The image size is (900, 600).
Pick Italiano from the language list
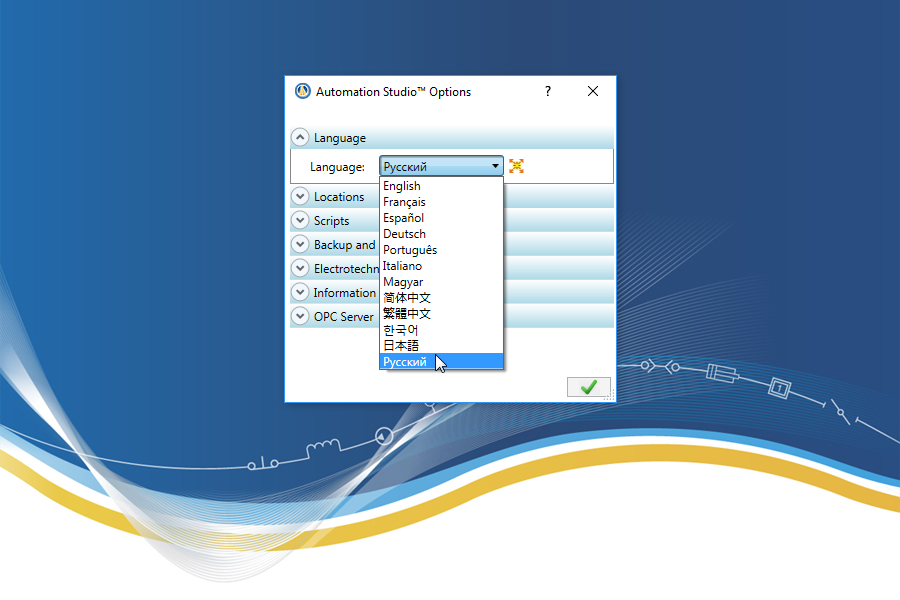point(441,266)
